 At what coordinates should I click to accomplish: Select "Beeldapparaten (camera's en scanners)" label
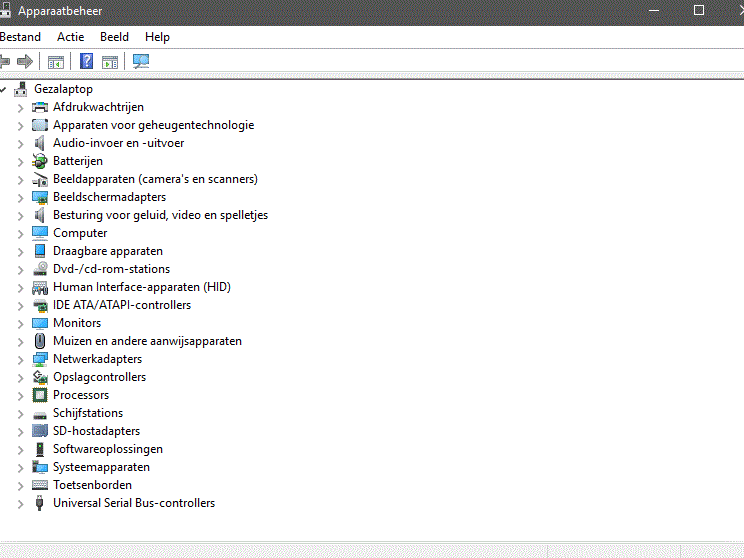click(156, 179)
